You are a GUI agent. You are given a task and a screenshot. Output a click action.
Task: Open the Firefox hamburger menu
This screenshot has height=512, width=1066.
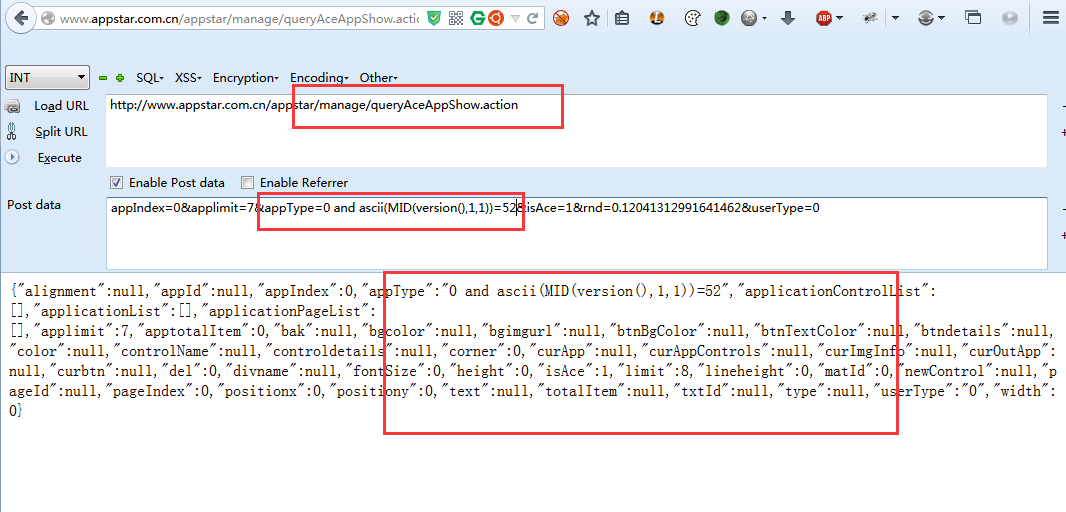coord(1051,19)
